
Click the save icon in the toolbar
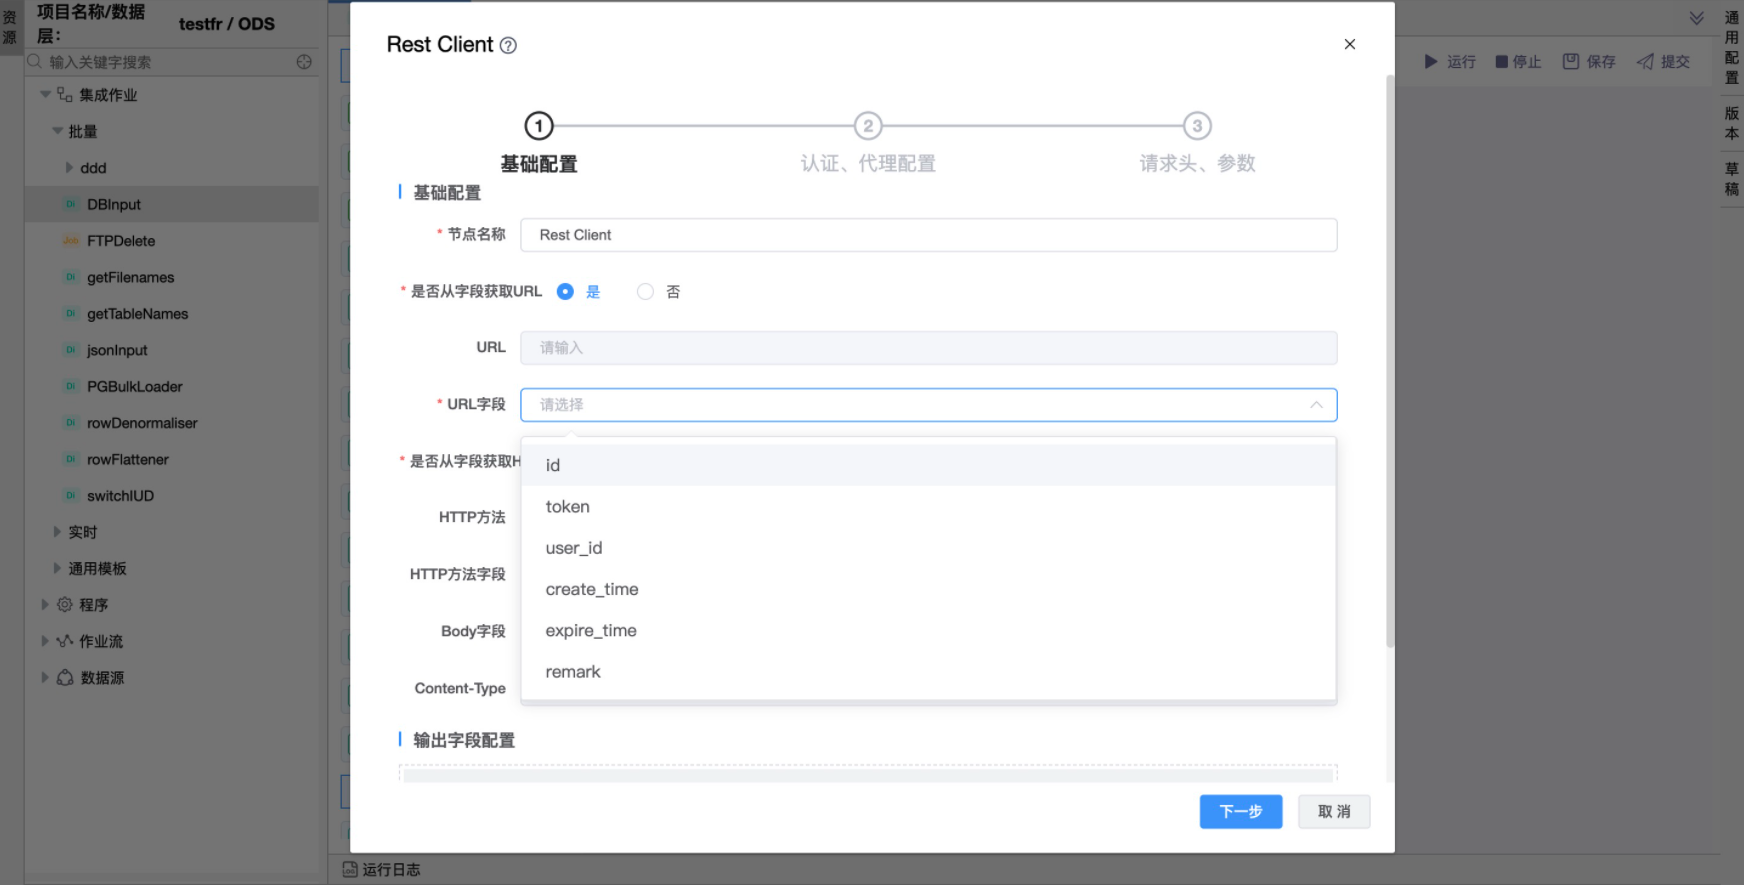point(1571,62)
